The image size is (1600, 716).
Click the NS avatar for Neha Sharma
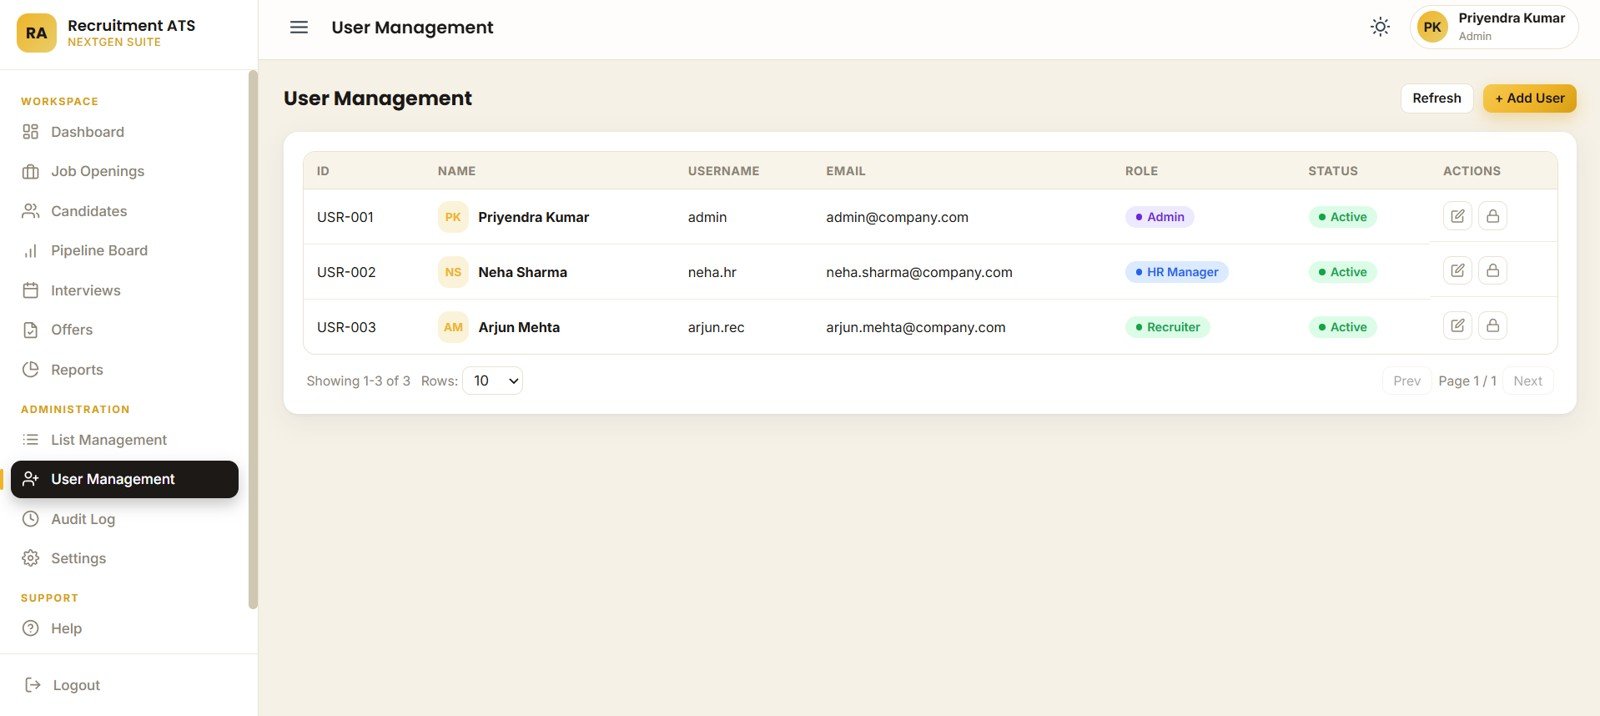coord(453,272)
